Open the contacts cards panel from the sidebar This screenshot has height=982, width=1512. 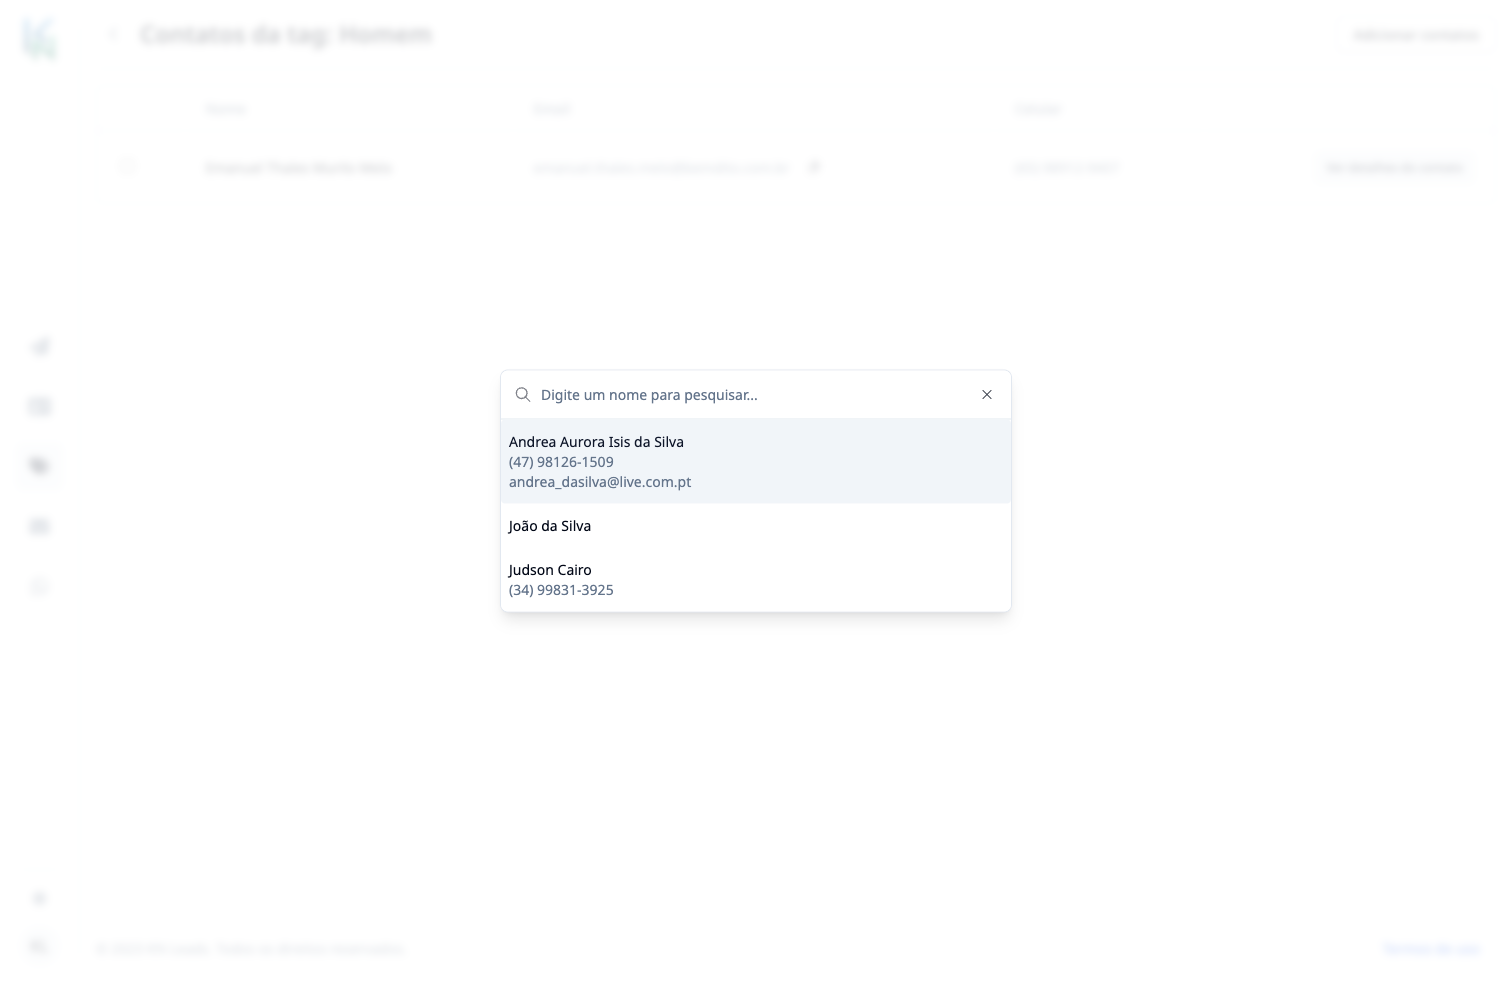click(x=40, y=406)
